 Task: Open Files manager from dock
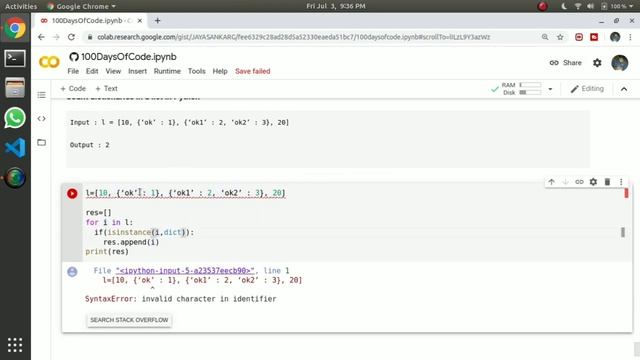[x=15, y=88]
